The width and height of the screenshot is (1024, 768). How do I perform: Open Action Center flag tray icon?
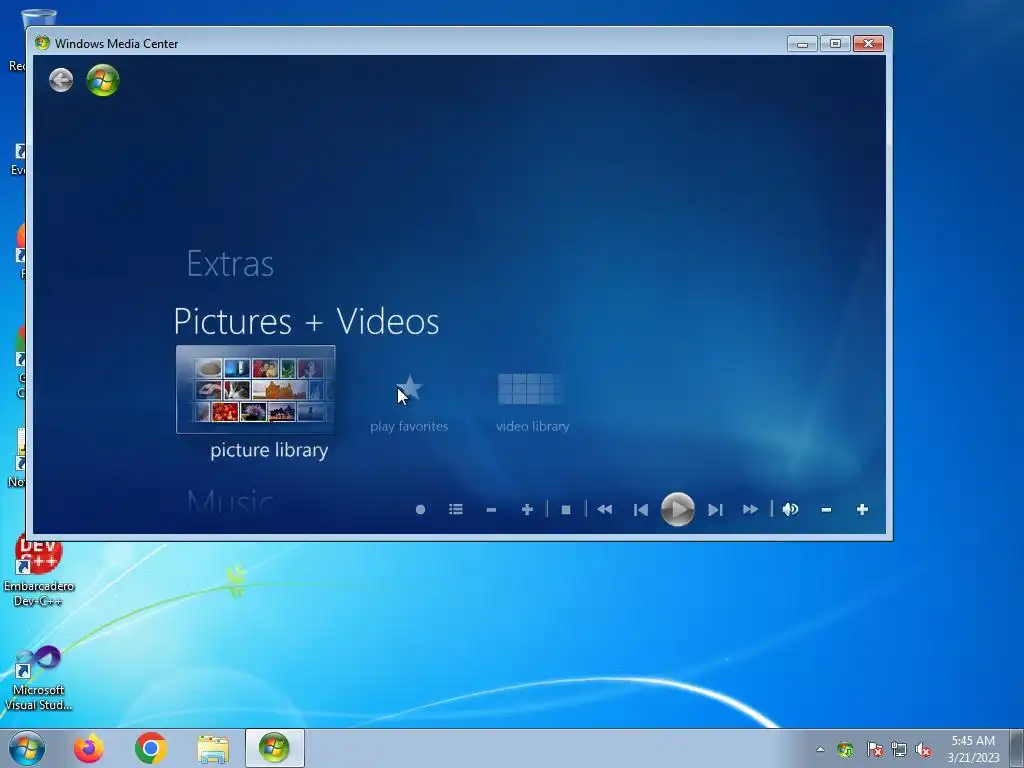[874, 750]
